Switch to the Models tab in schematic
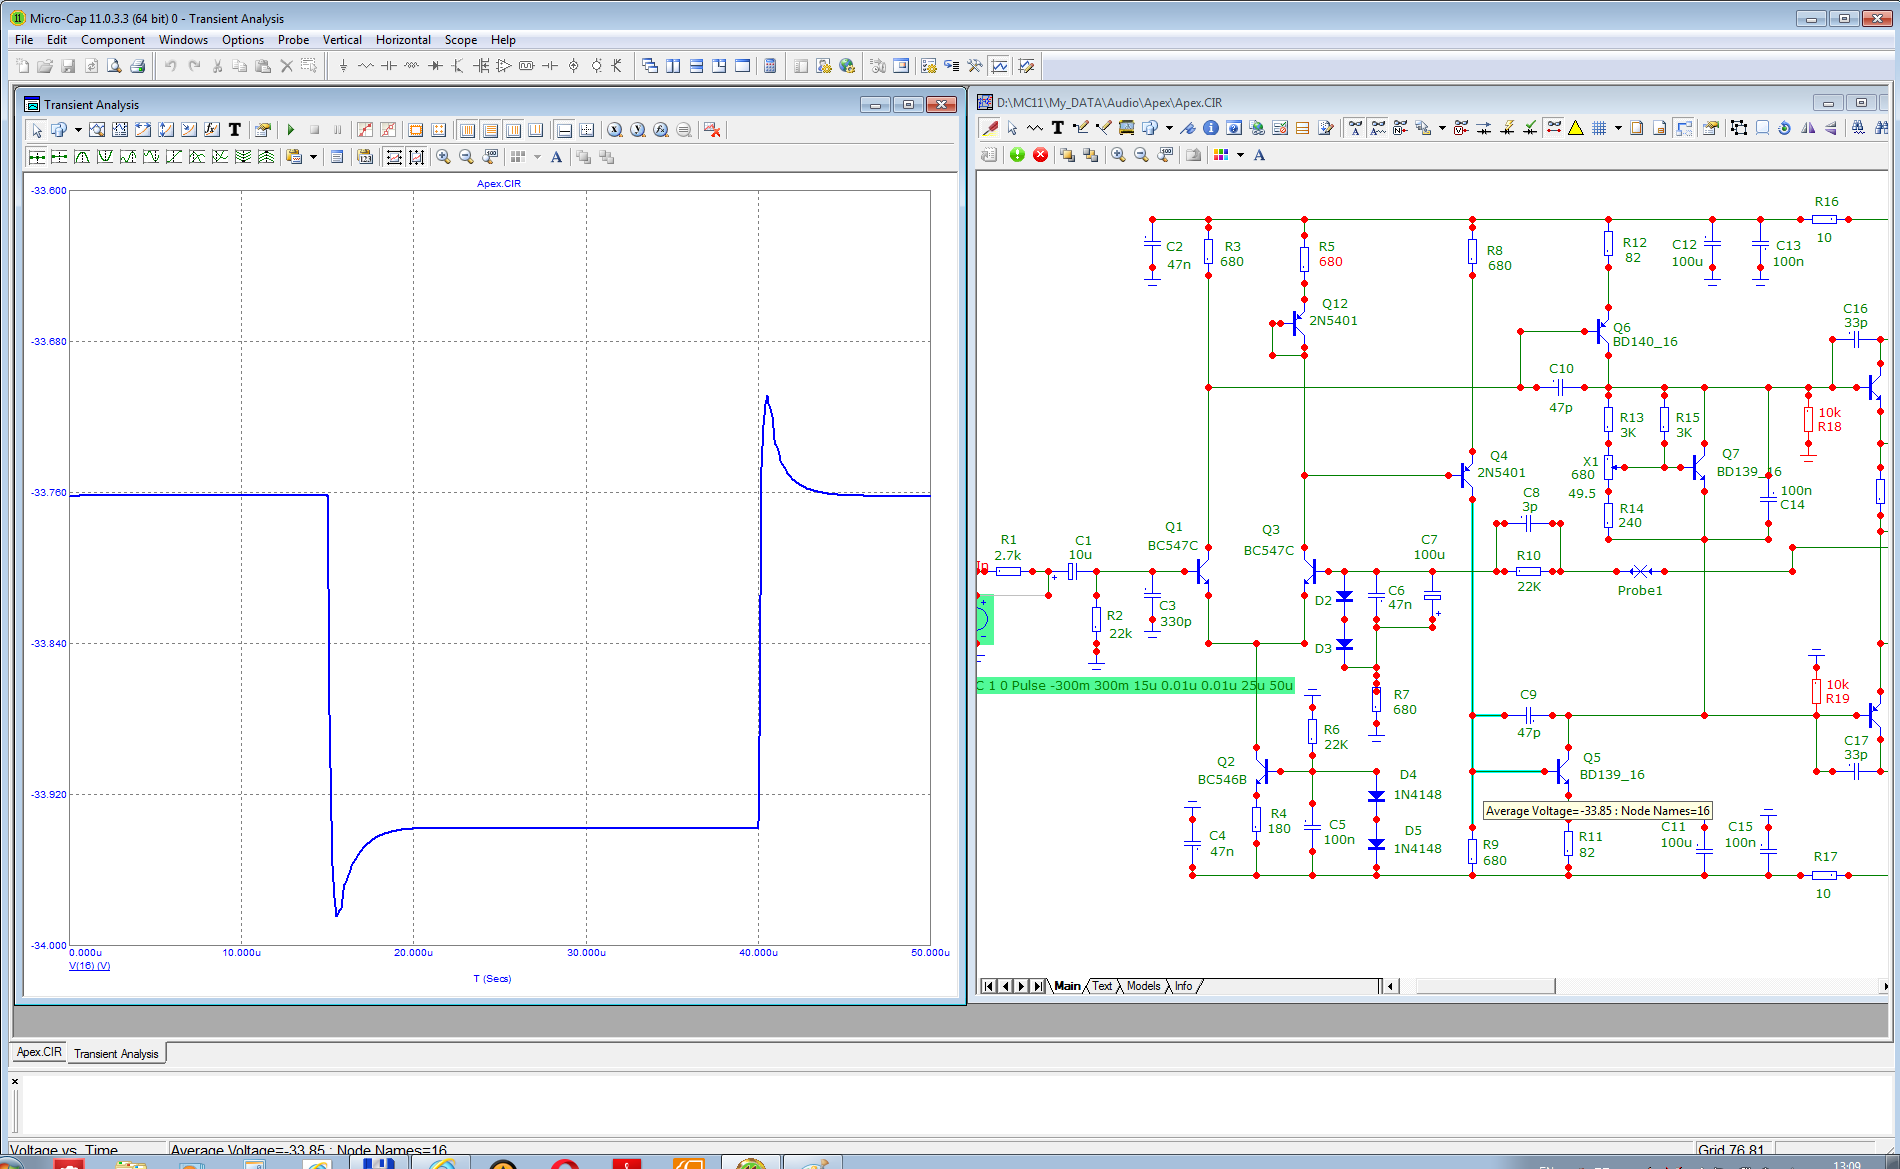Image resolution: width=1900 pixels, height=1169 pixels. point(1143,986)
